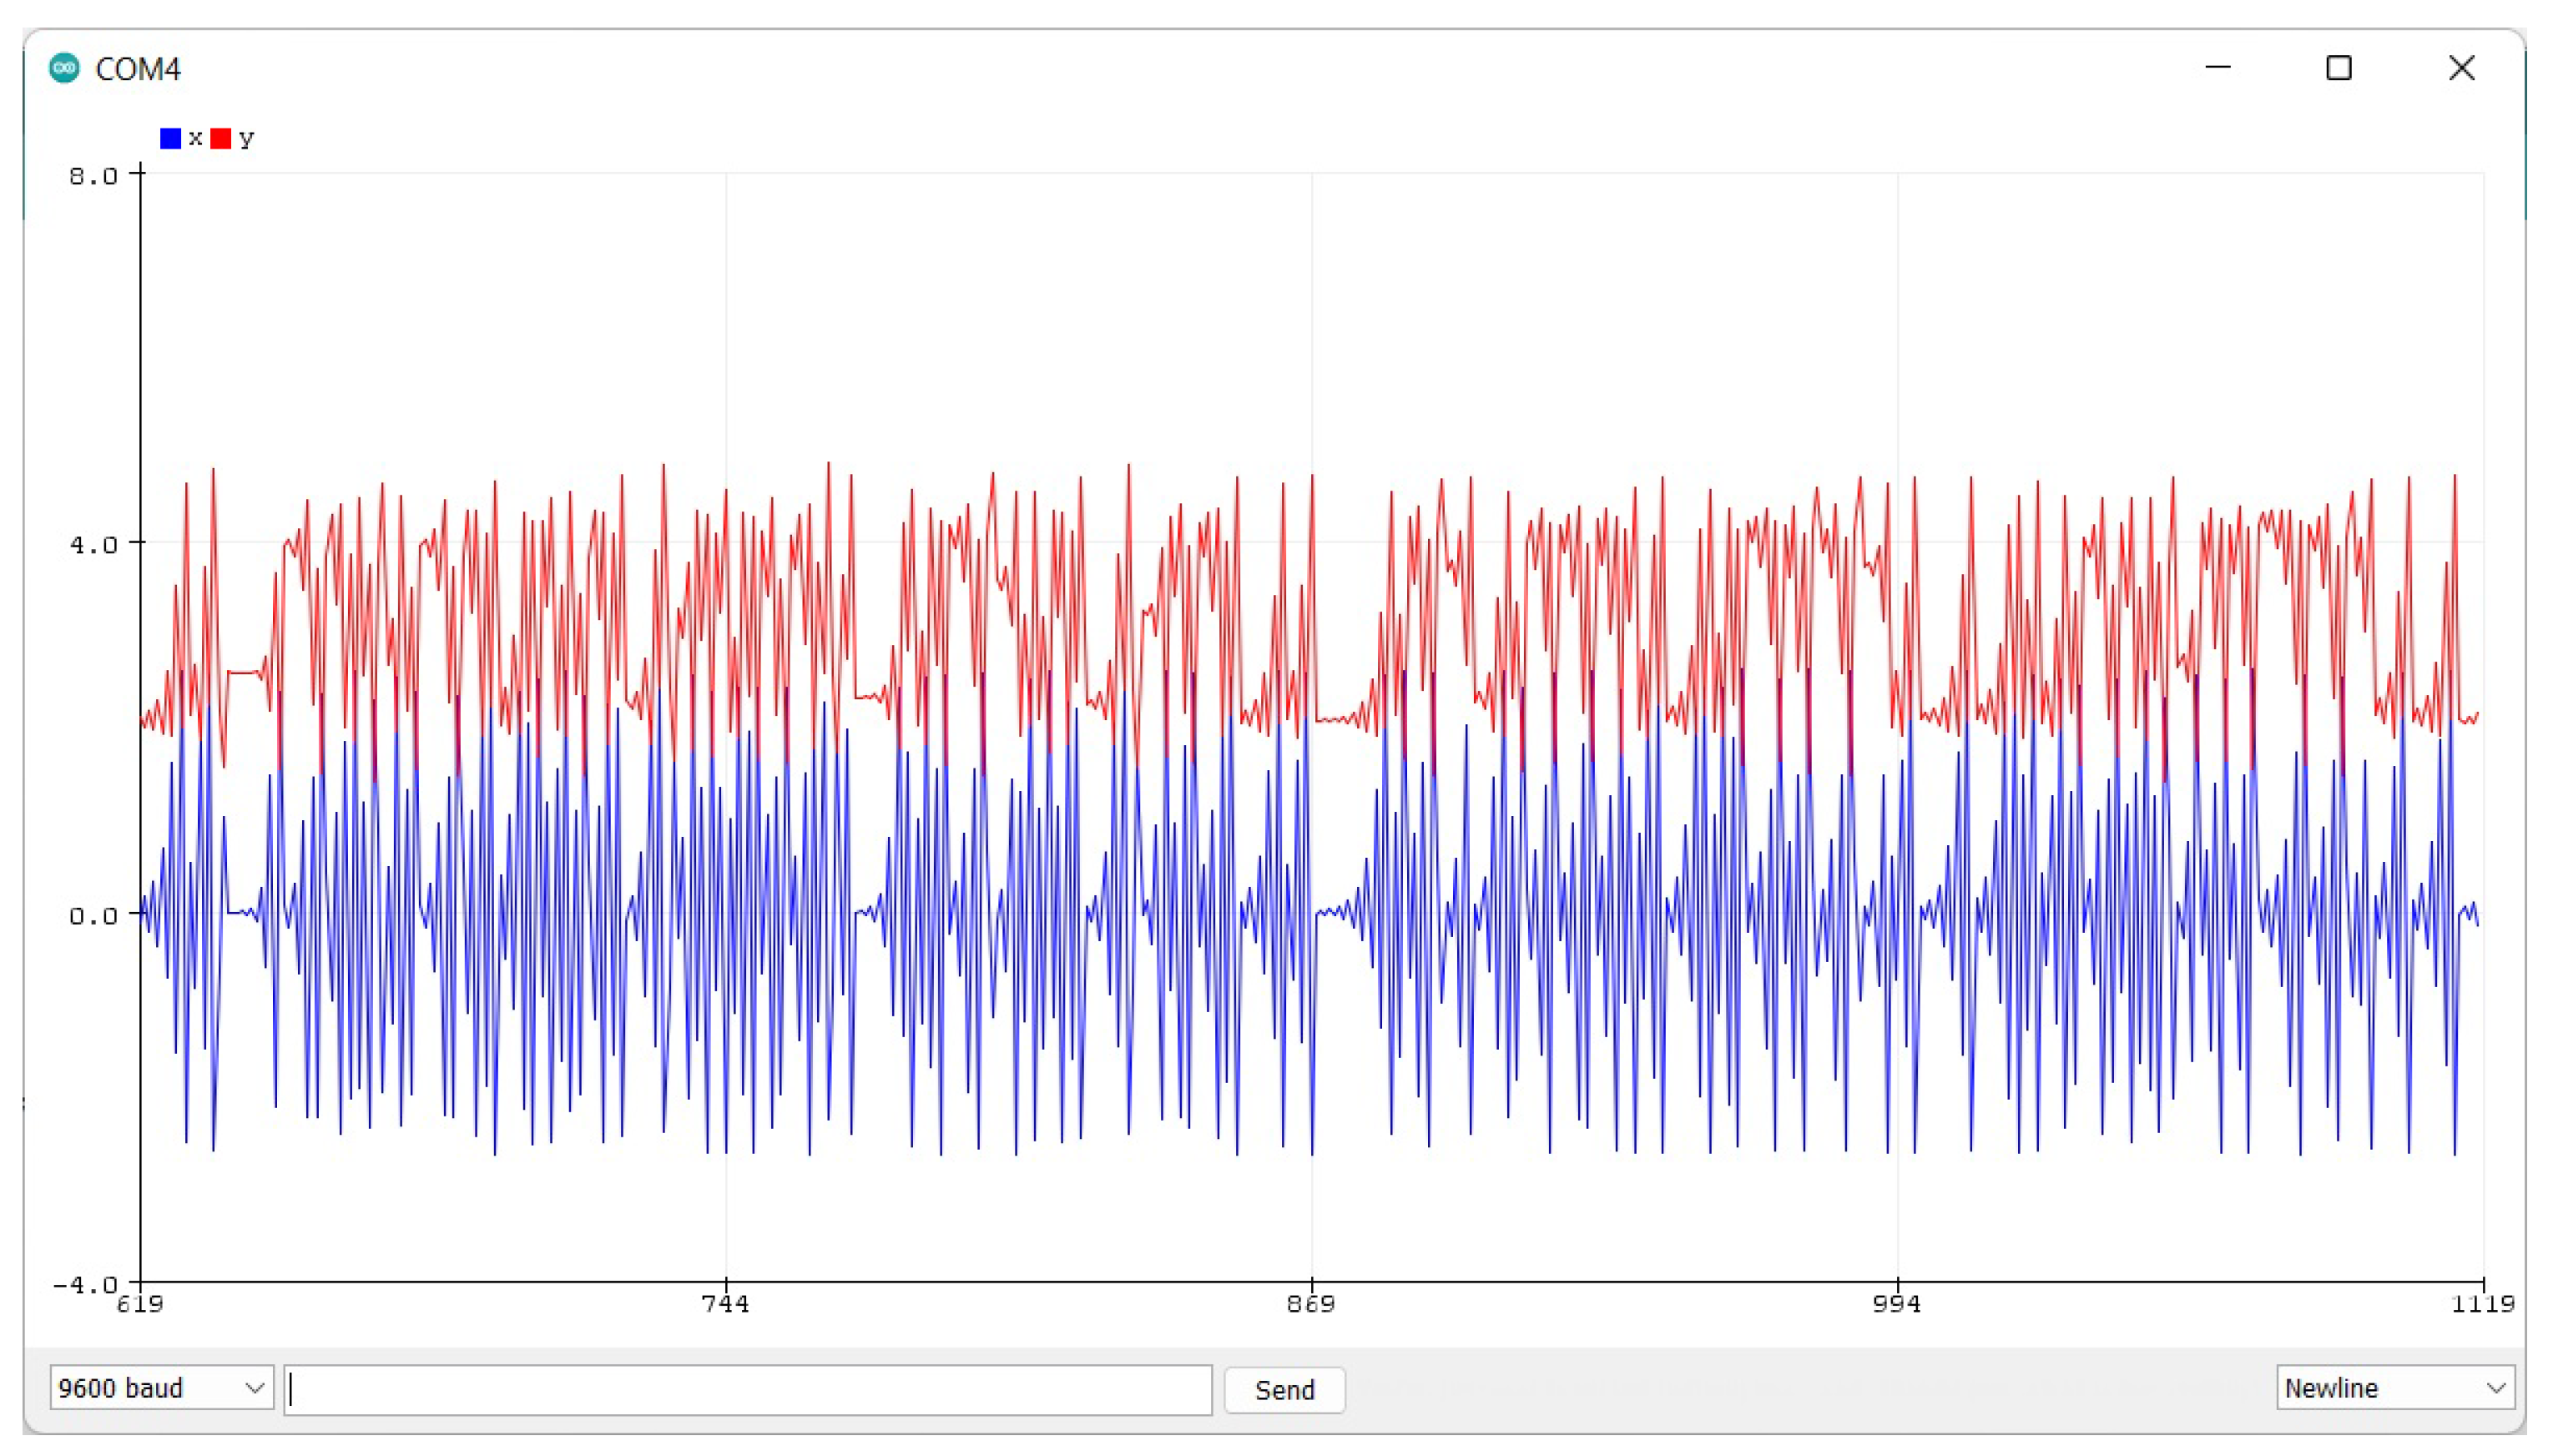Click the 1119 x-axis tick label
The width and height of the screenshot is (2553, 1456).
[2482, 1304]
